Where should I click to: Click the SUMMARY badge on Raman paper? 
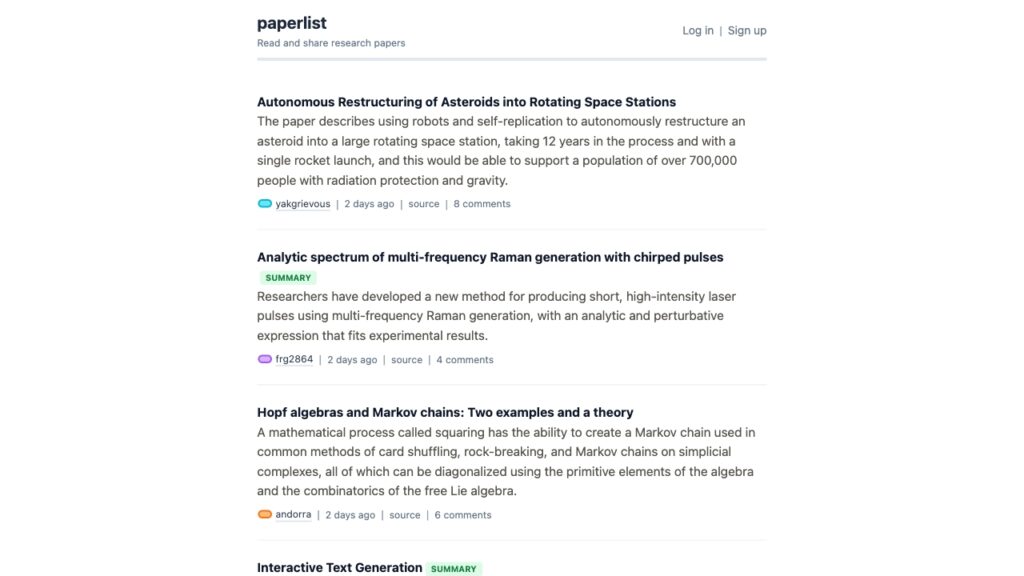pyautogui.click(x=289, y=278)
